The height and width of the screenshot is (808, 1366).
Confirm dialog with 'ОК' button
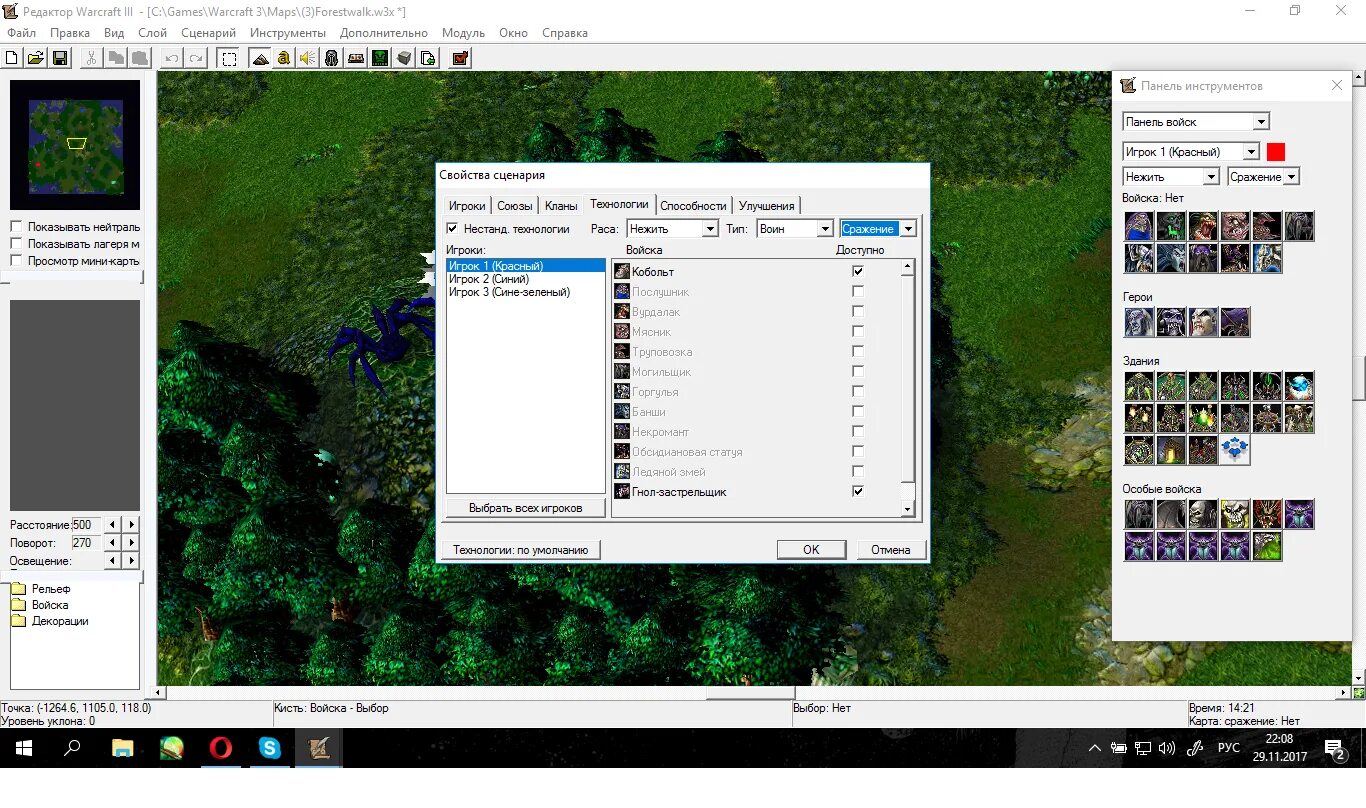(x=811, y=550)
